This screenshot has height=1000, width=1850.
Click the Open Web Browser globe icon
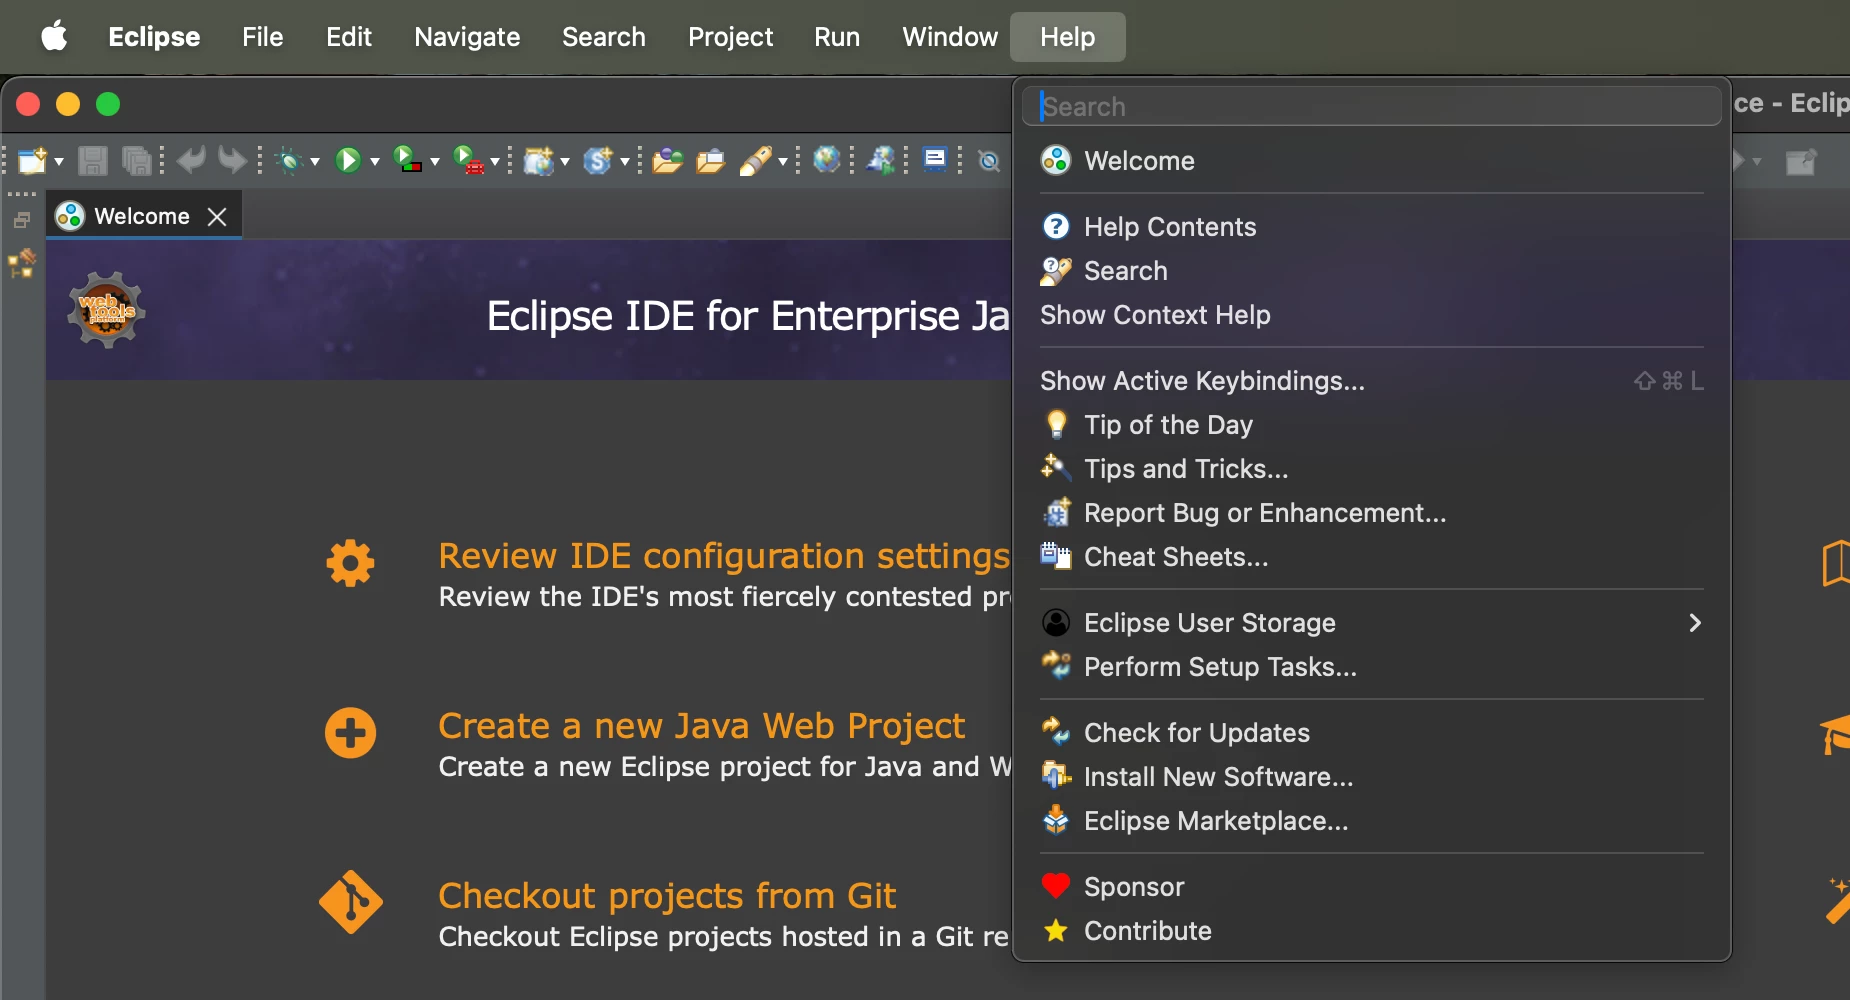(827, 159)
